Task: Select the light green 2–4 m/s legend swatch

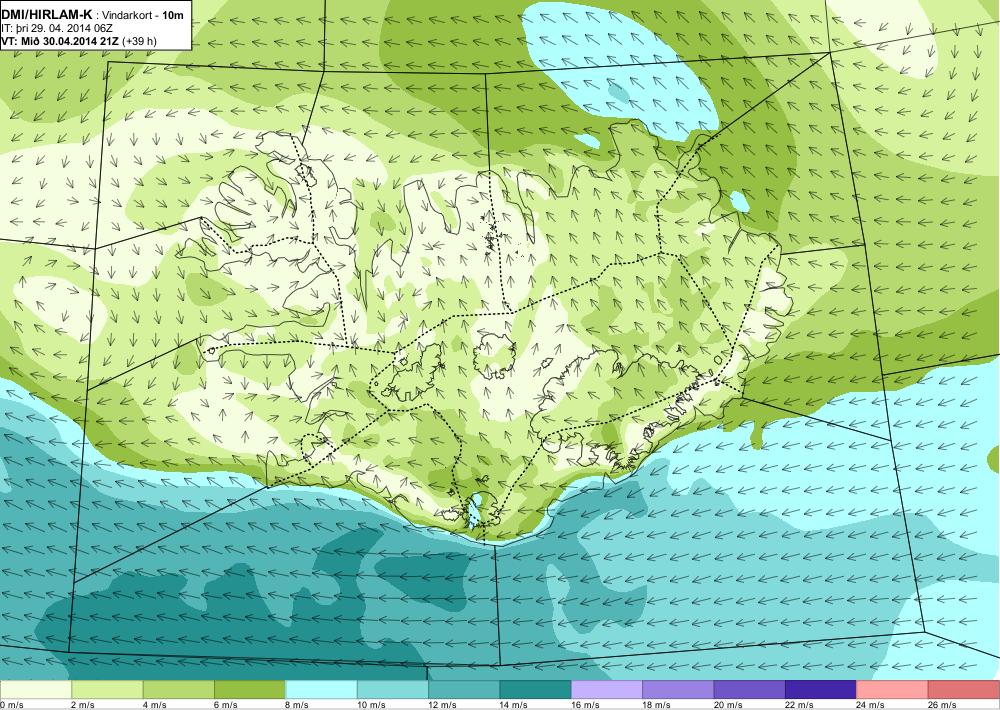Action: 107,690
